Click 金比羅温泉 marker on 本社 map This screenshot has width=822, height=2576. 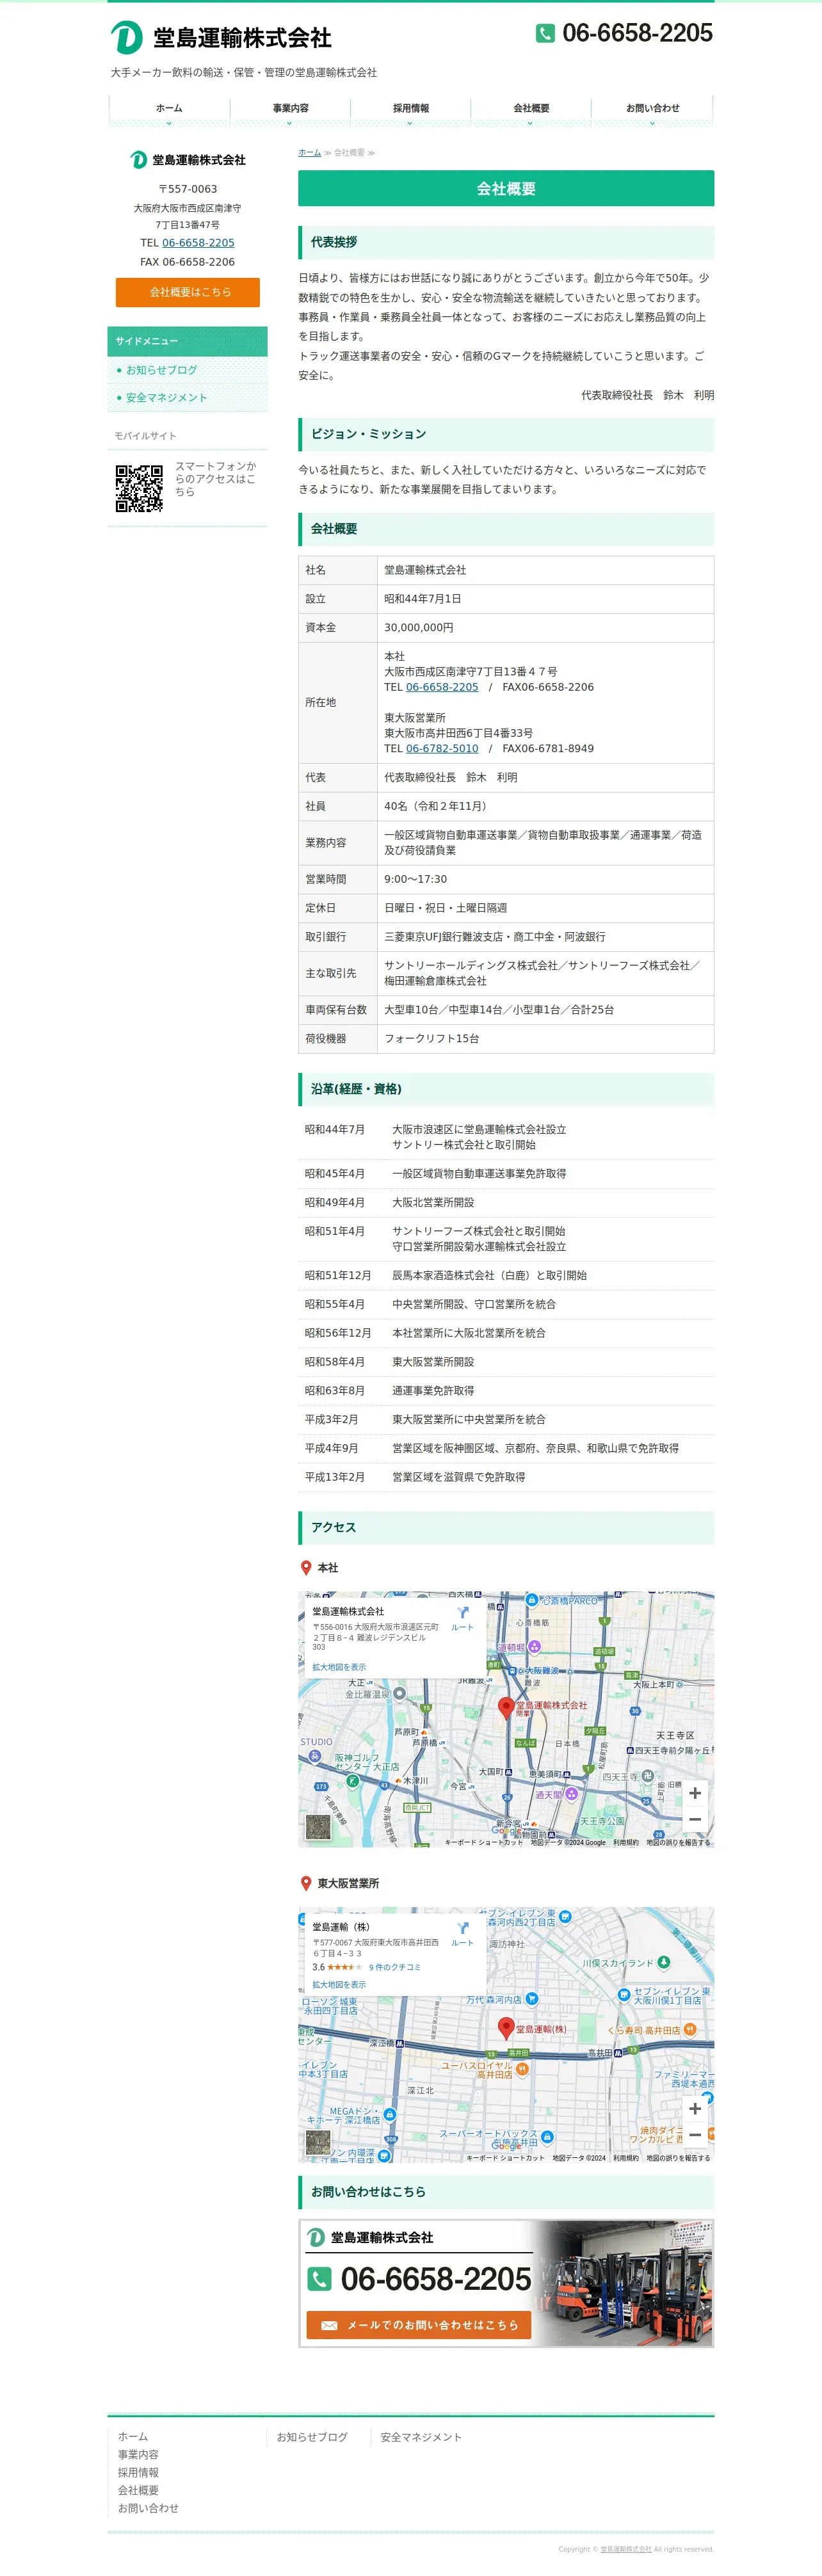click(x=399, y=1693)
